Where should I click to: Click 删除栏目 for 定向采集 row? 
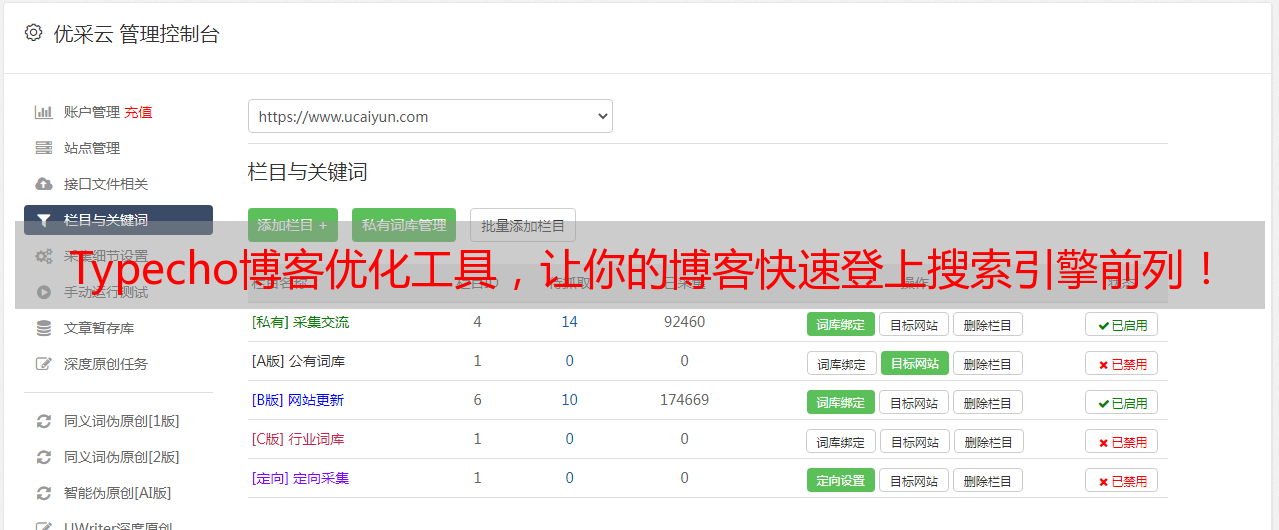coord(987,480)
